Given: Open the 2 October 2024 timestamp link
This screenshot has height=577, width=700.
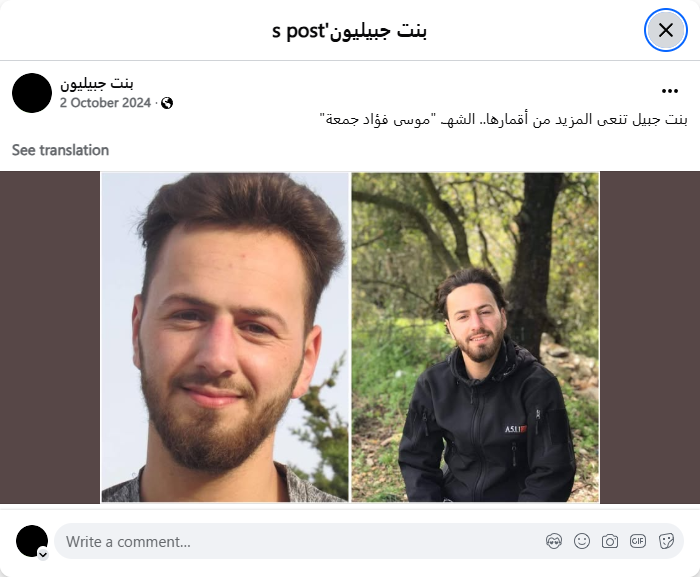Looking at the screenshot, I should tap(105, 103).
